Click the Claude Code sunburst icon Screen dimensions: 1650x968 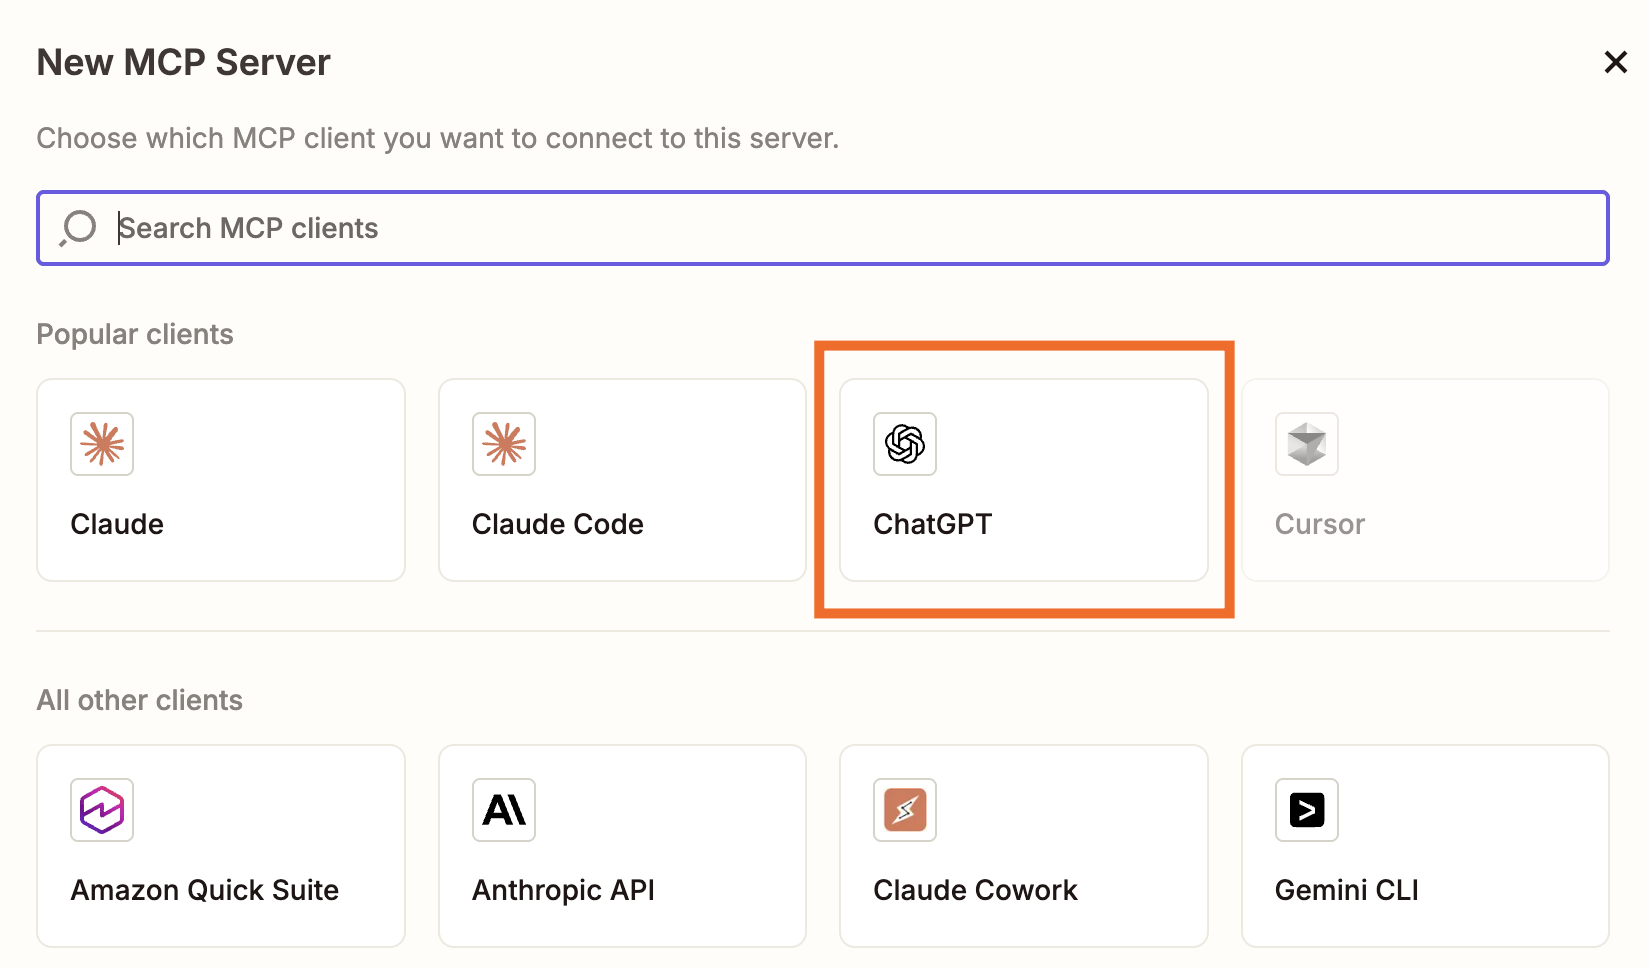pyautogui.click(x=504, y=444)
